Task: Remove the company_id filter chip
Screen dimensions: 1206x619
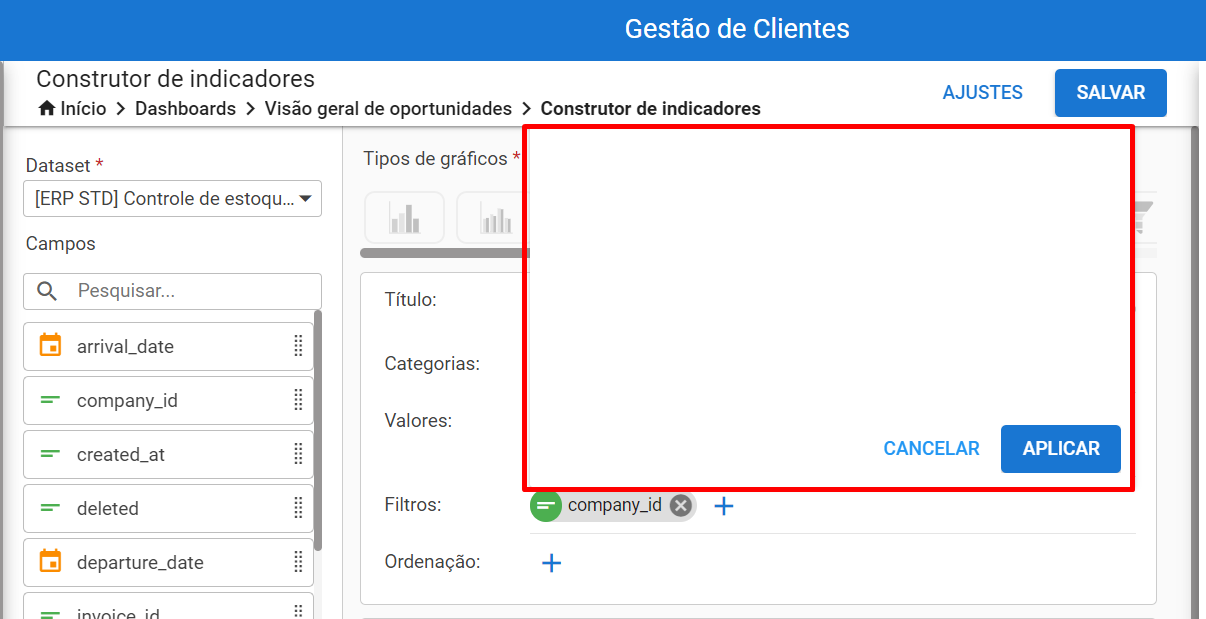Action: coord(681,505)
